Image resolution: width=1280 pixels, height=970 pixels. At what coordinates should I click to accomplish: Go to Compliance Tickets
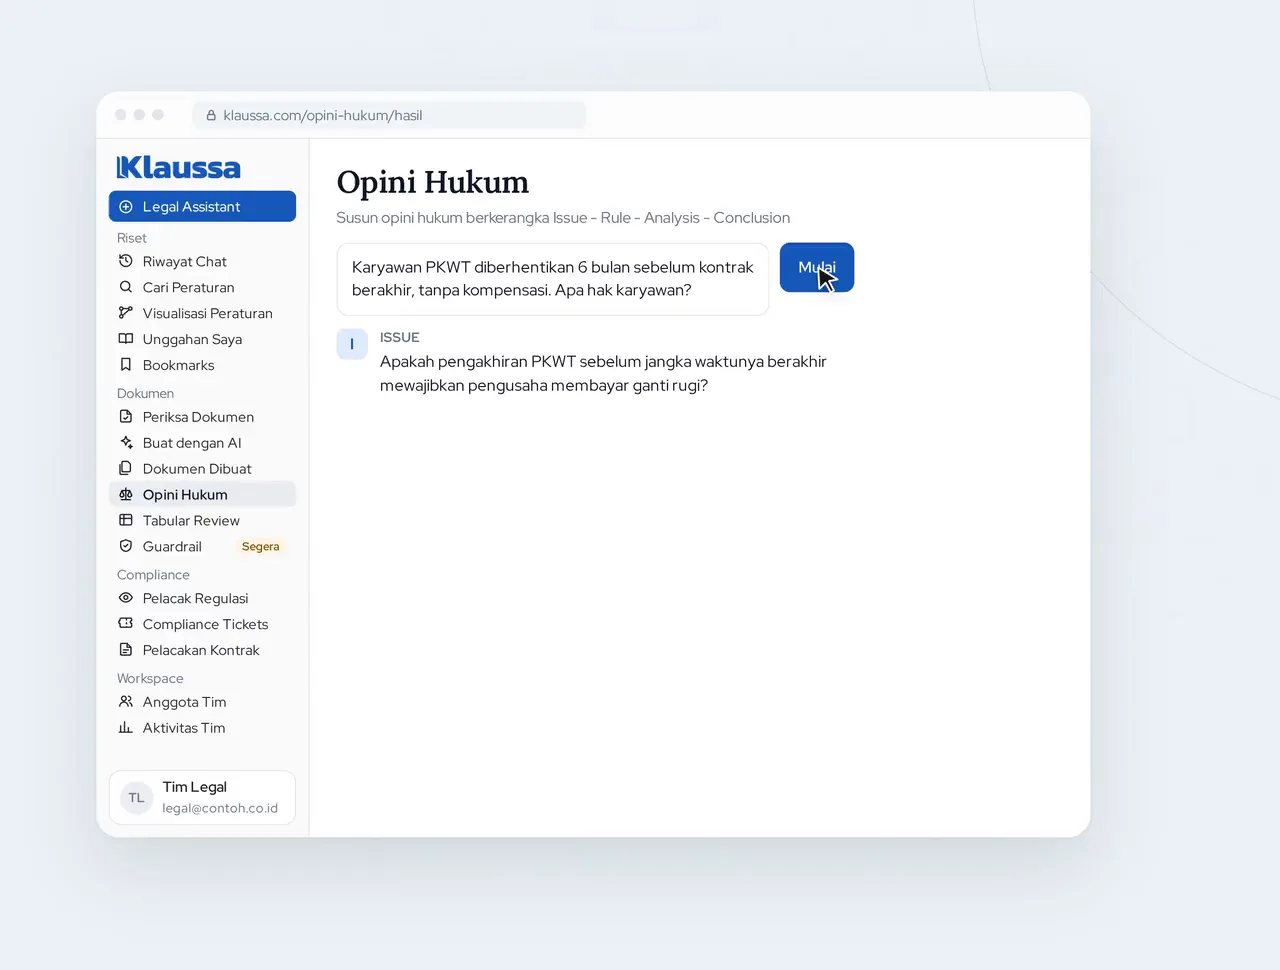[202, 624]
